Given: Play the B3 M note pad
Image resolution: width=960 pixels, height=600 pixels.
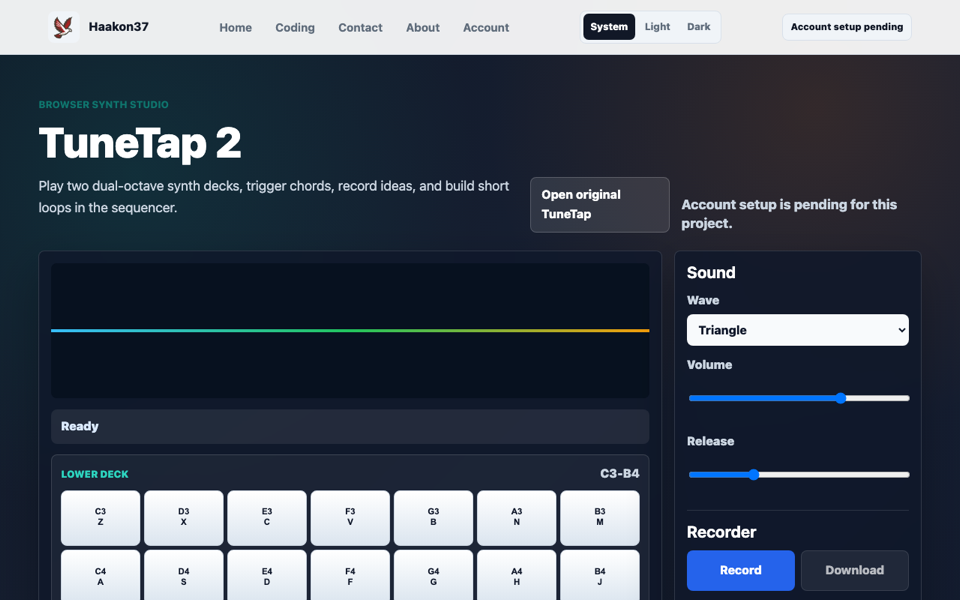Looking at the screenshot, I should [600, 517].
